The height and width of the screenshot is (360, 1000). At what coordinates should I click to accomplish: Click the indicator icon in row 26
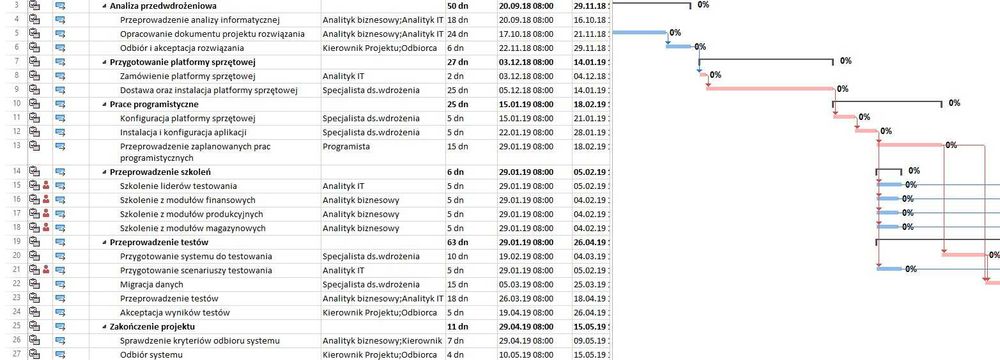pos(34,340)
